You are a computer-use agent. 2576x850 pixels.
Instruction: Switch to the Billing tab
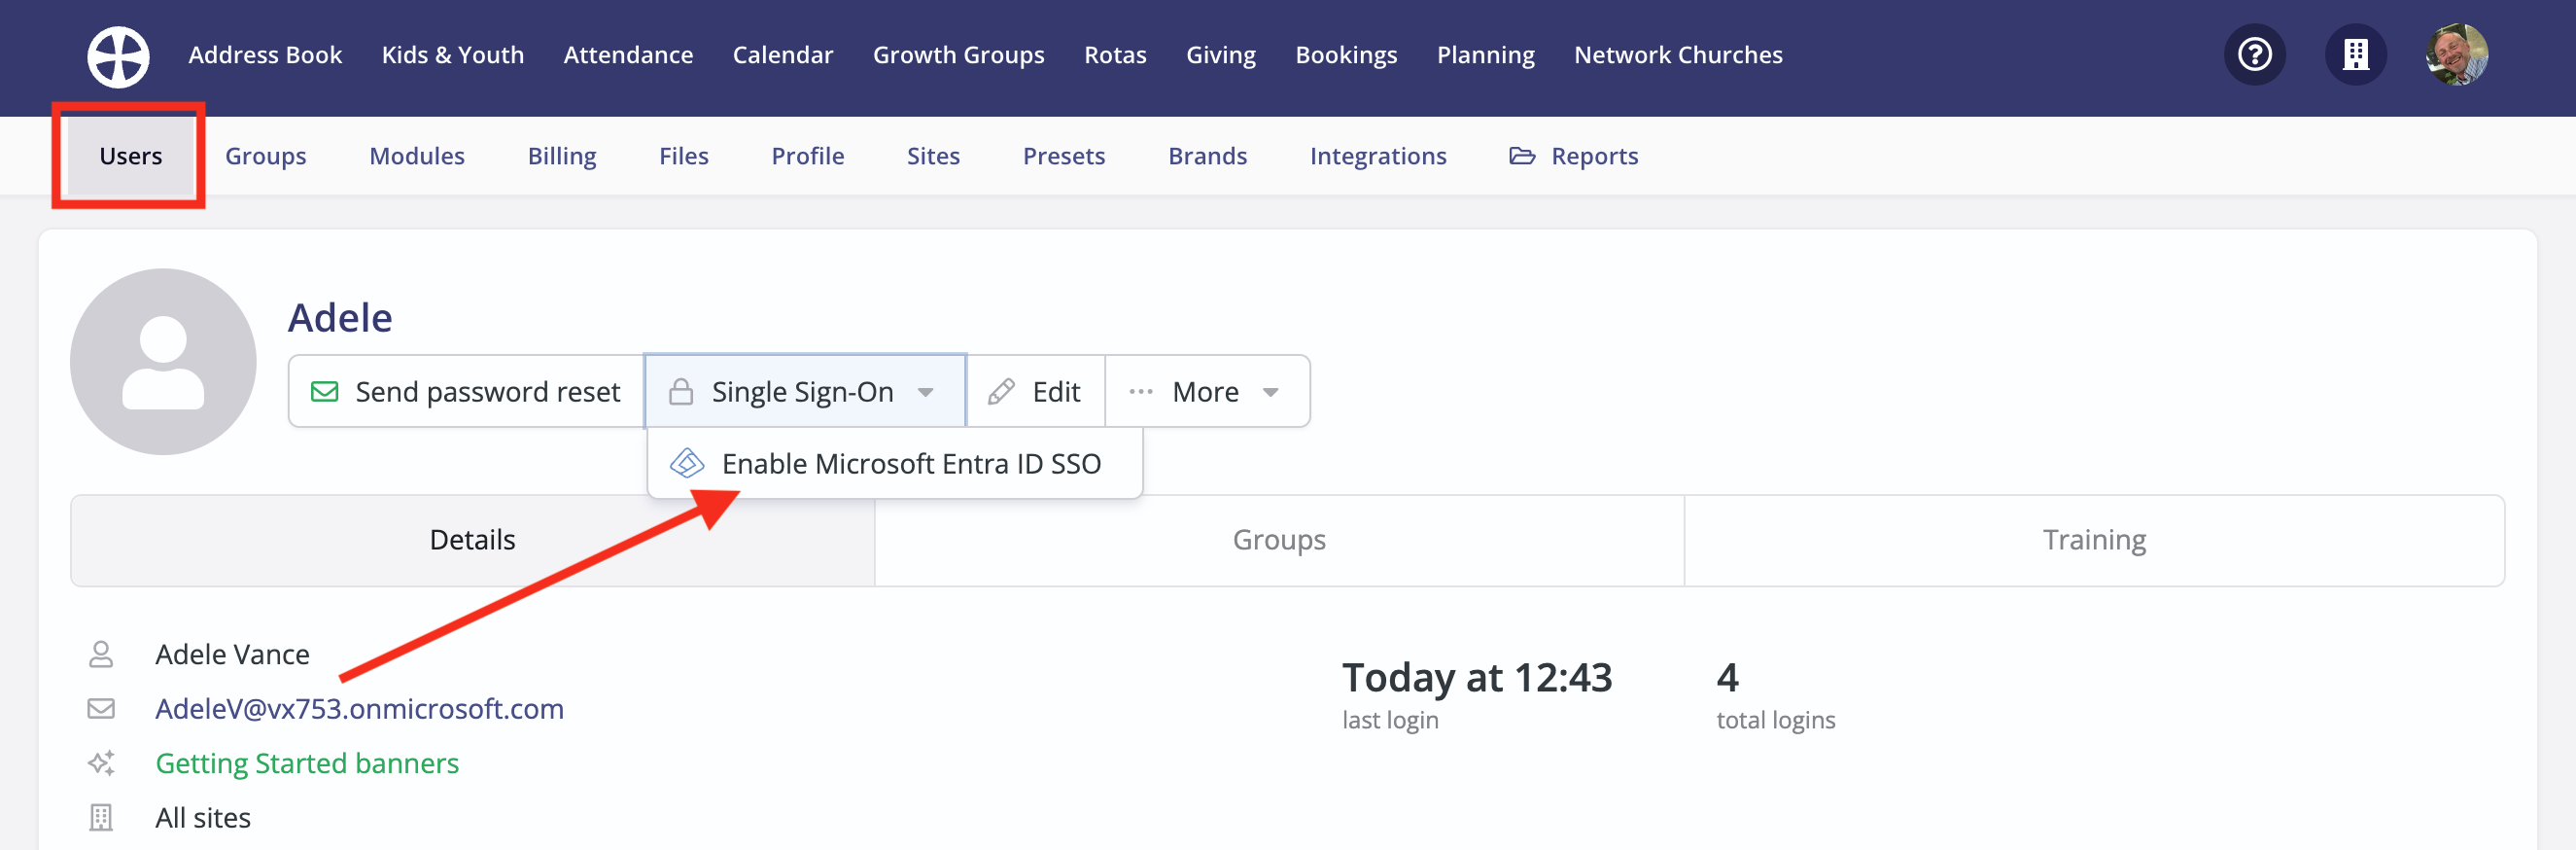pos(562,156)
